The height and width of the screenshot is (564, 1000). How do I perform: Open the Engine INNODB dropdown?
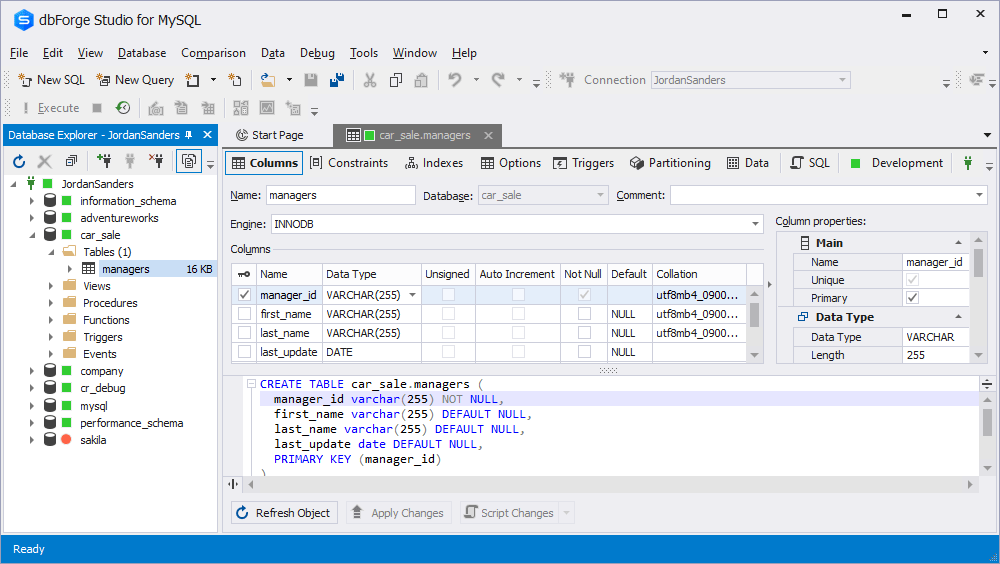click(x=755, y=224)
